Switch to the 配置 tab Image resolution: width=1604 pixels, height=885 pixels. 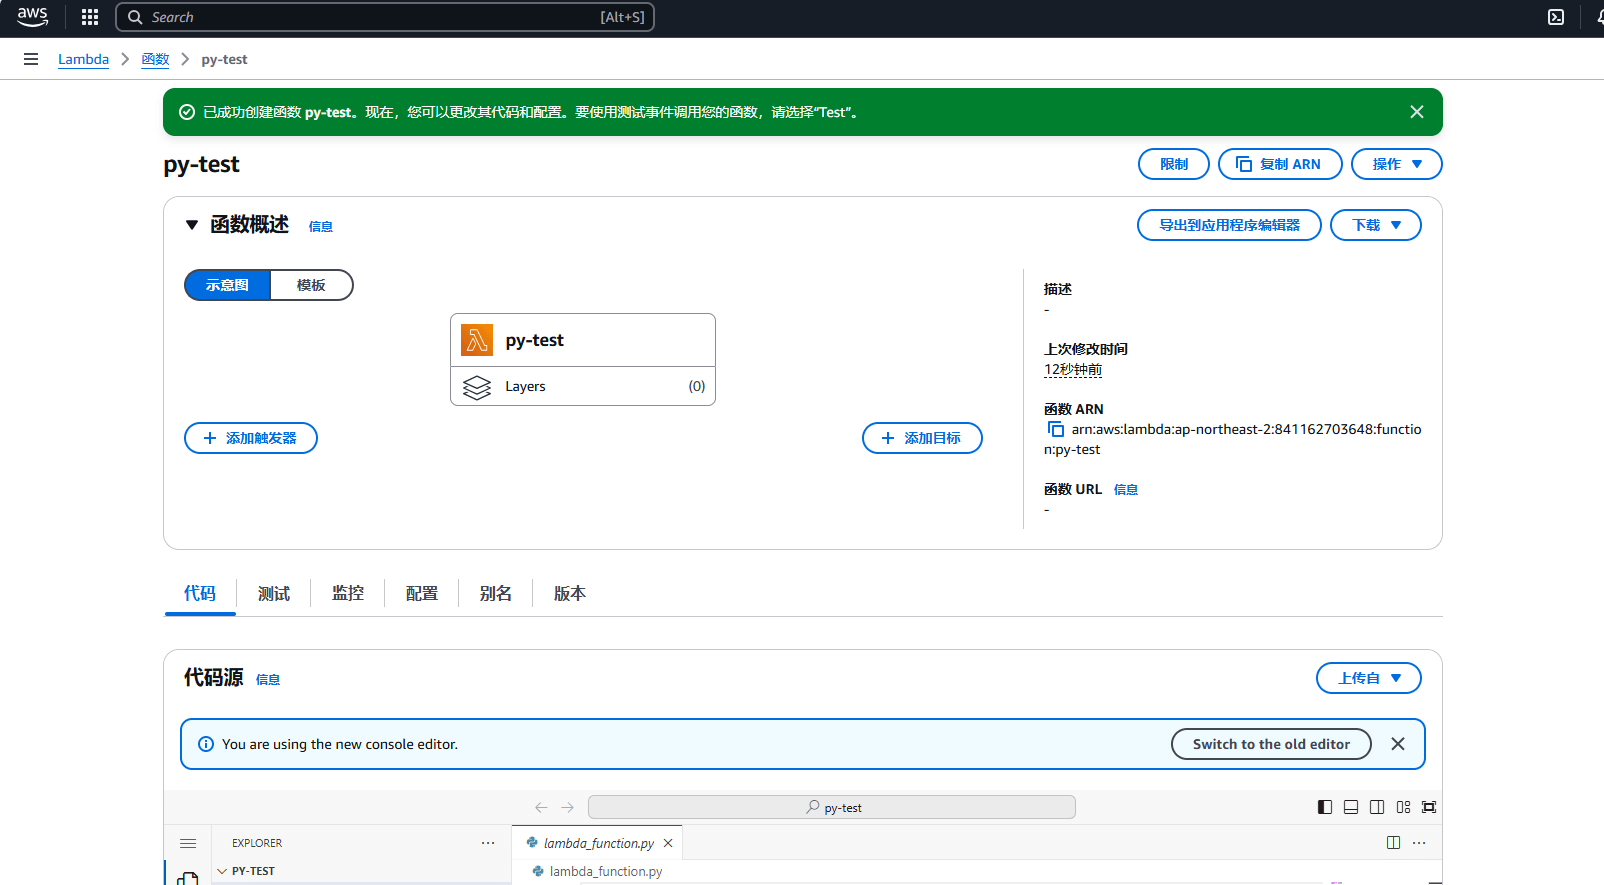(422, 593)
